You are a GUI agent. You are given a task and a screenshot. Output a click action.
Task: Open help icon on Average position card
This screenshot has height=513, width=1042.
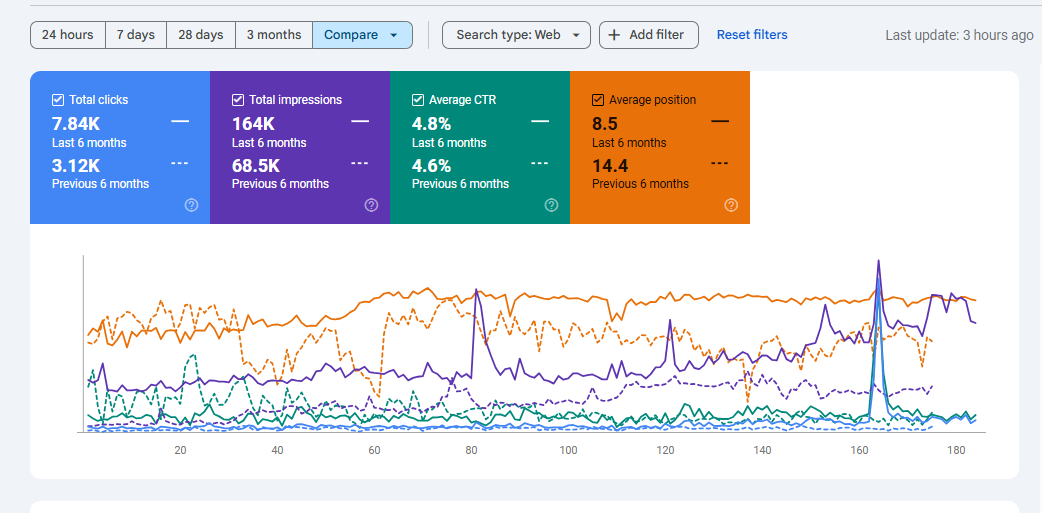click(731, 205)
